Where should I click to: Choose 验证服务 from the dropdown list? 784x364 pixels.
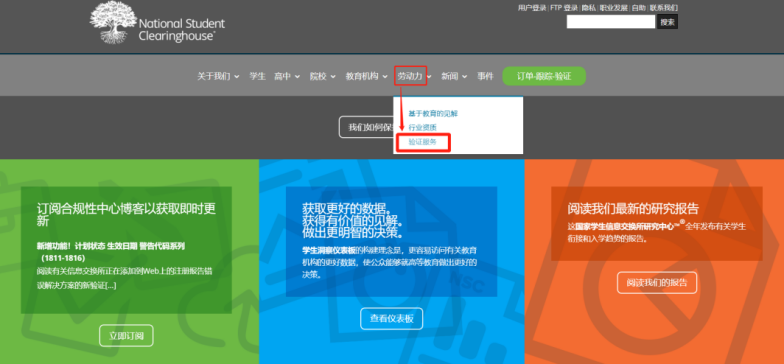point(422,142)
